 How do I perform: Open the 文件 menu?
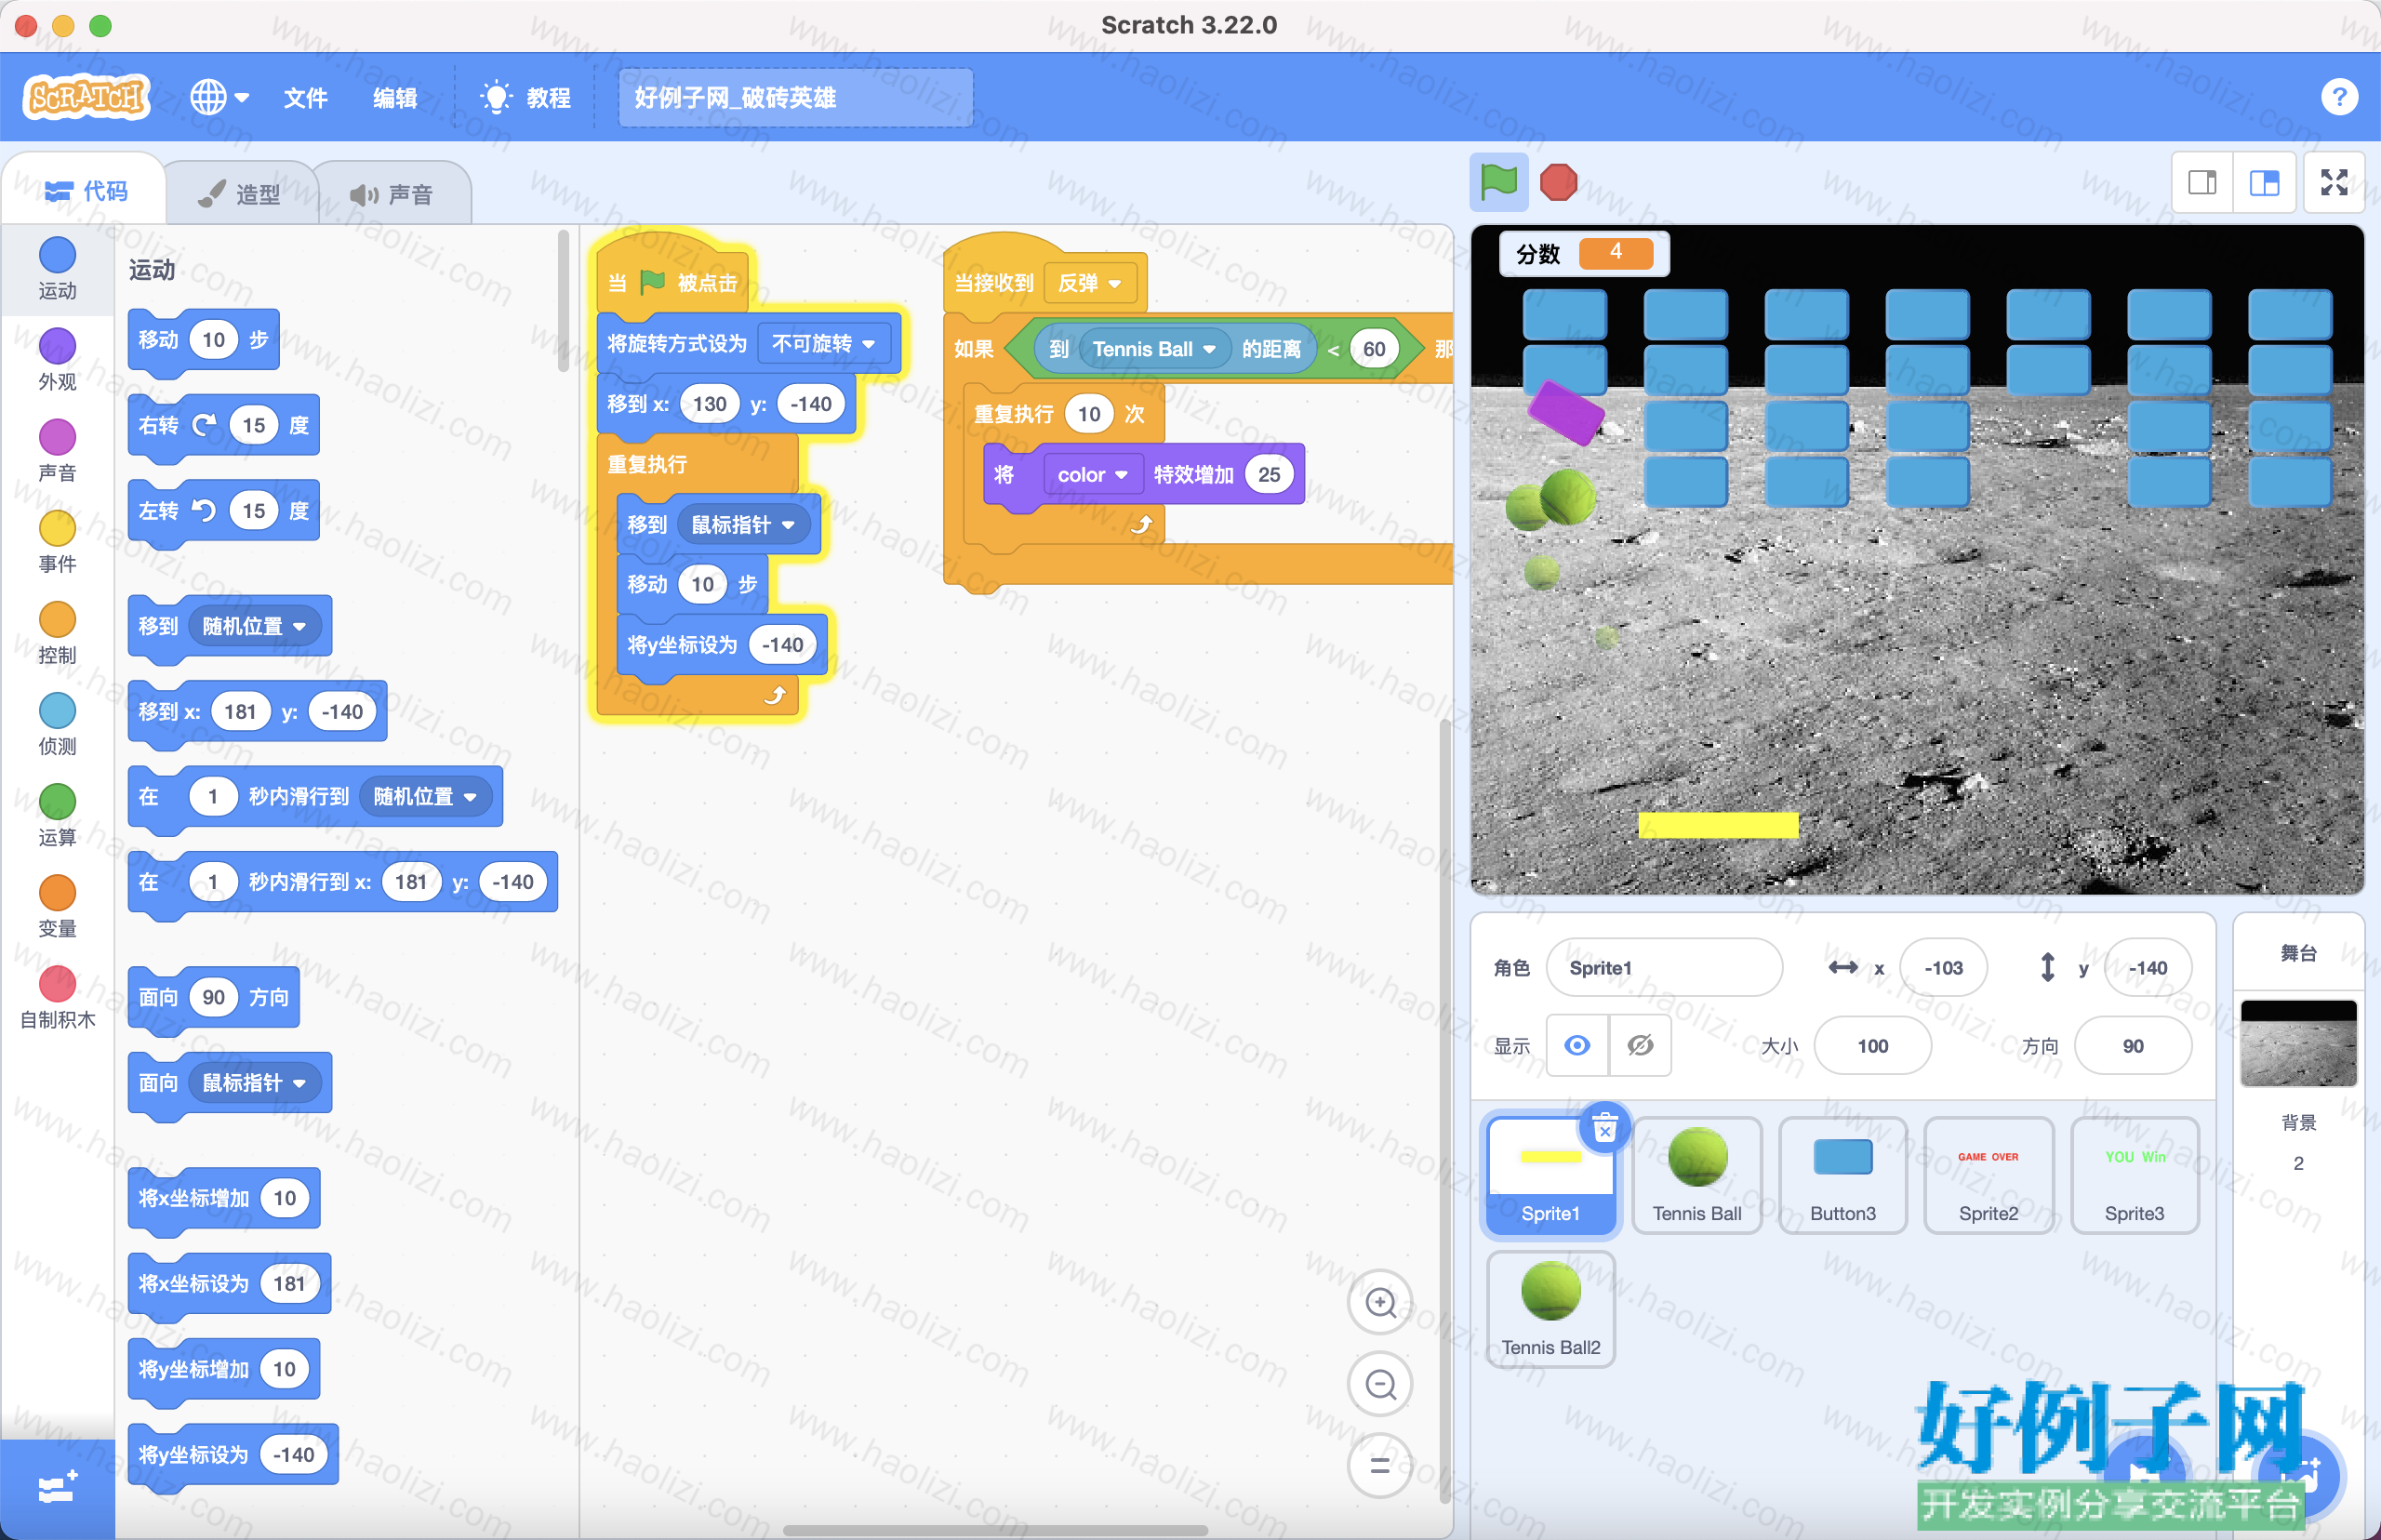305,97
